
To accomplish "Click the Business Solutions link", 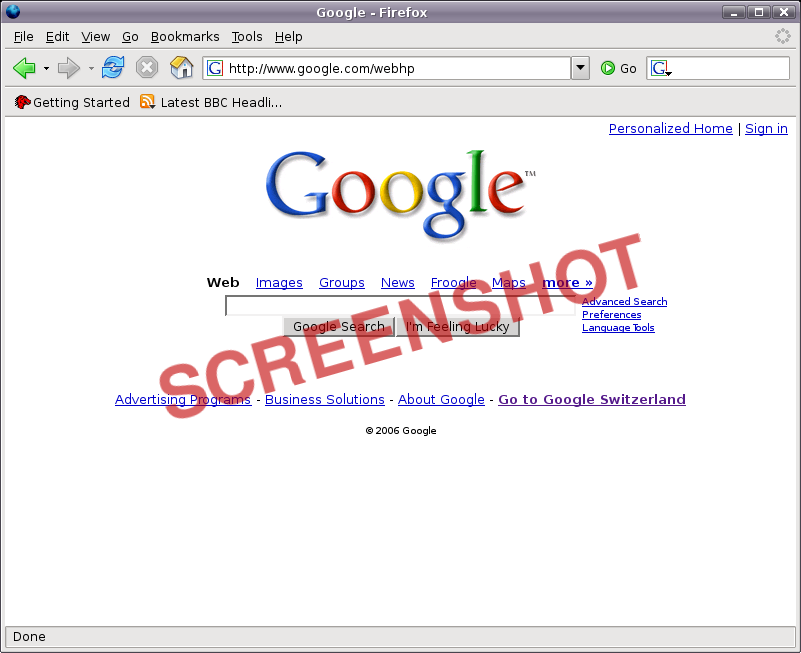I will [x=324, y=400].
